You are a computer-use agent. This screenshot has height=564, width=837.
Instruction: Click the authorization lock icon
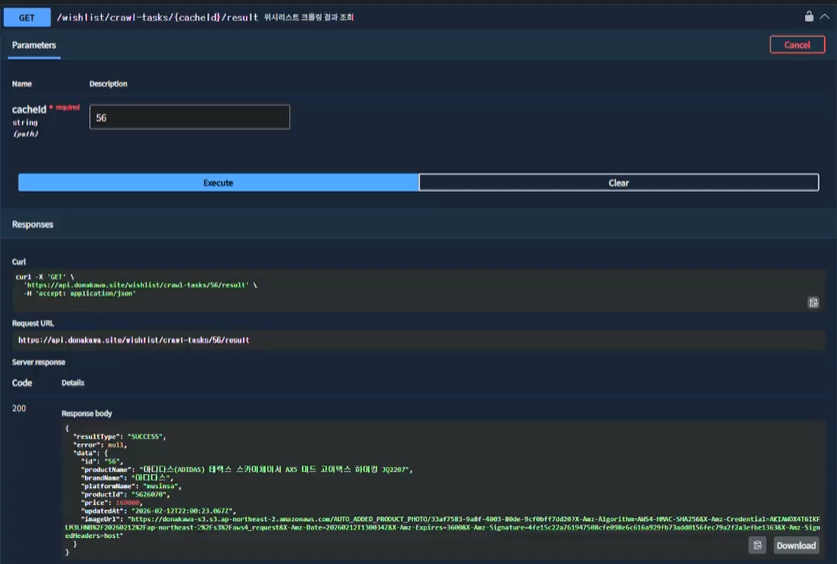[809, 17]
